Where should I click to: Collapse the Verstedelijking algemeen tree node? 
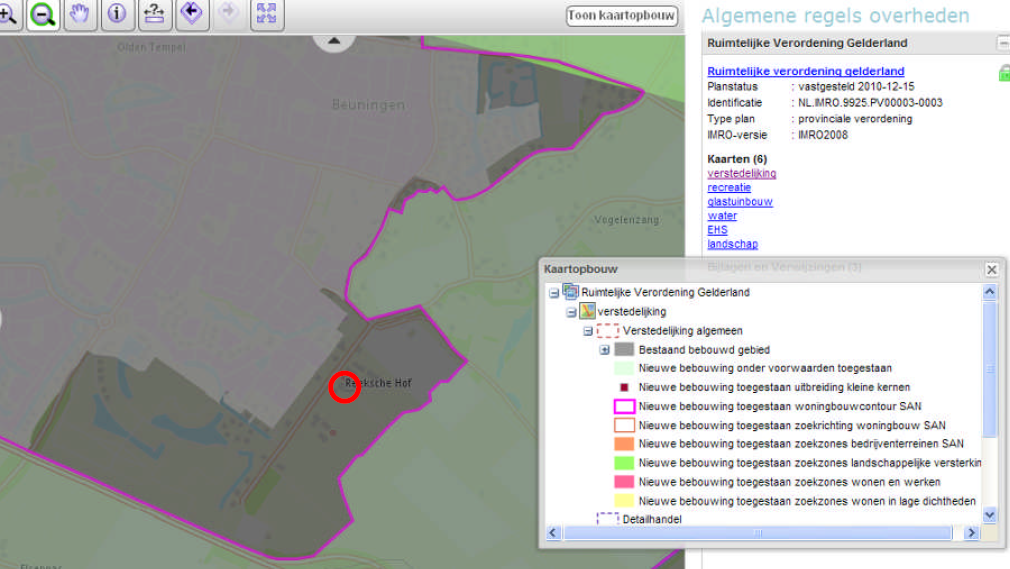coord(588,331)
